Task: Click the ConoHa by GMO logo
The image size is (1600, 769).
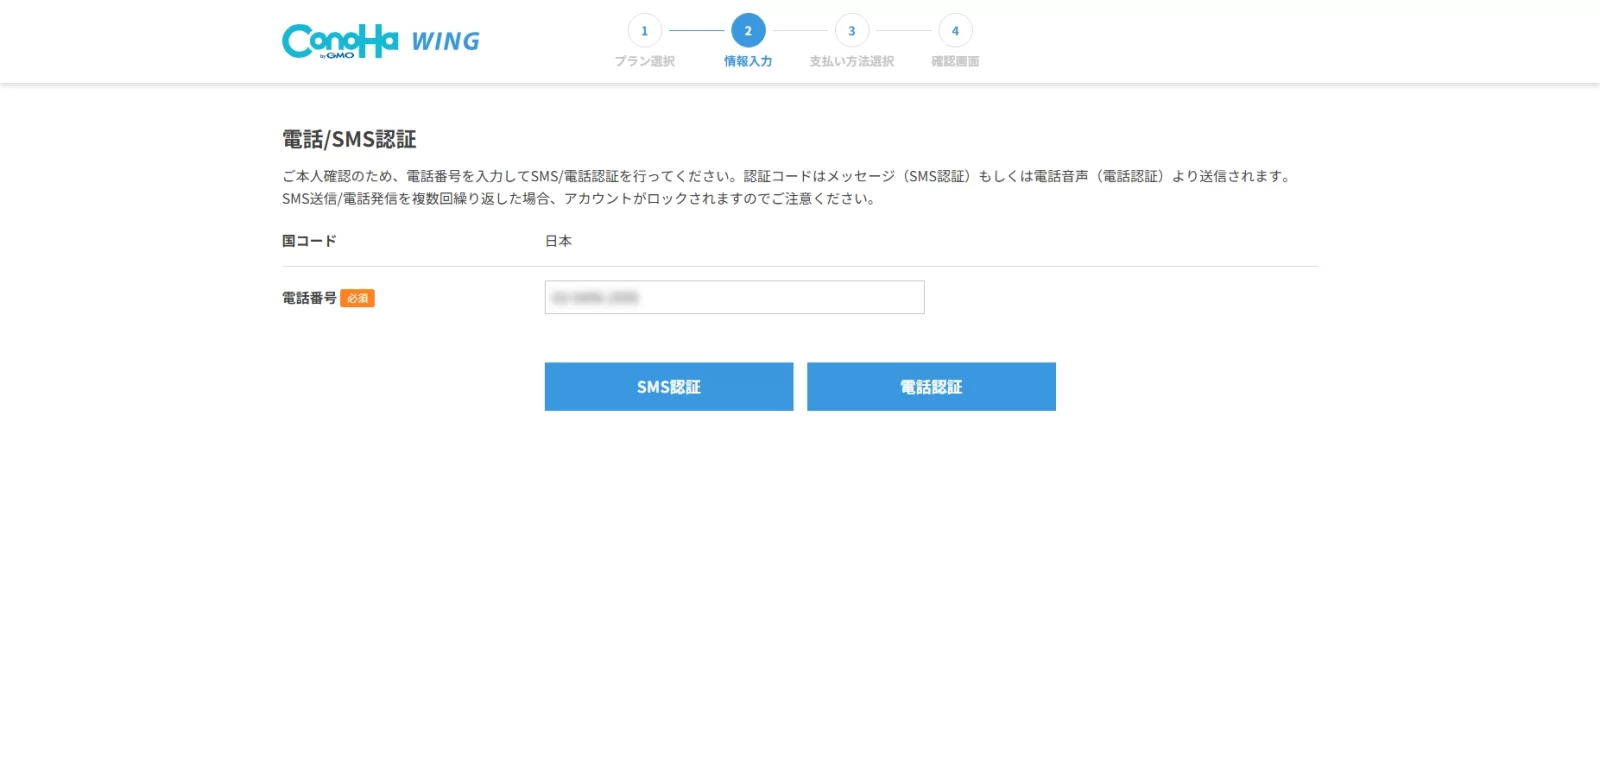Action: (x=340, y=41)
